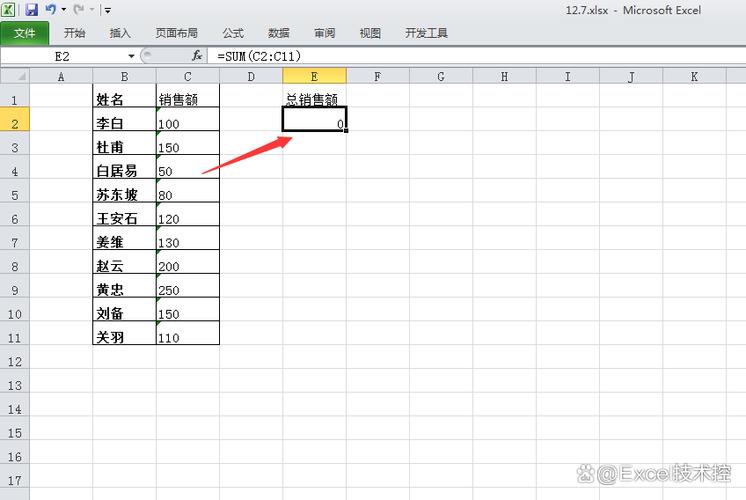746x500 pixels.
Task: Click the 杜甫 name cell
Action: click(124, 143)
